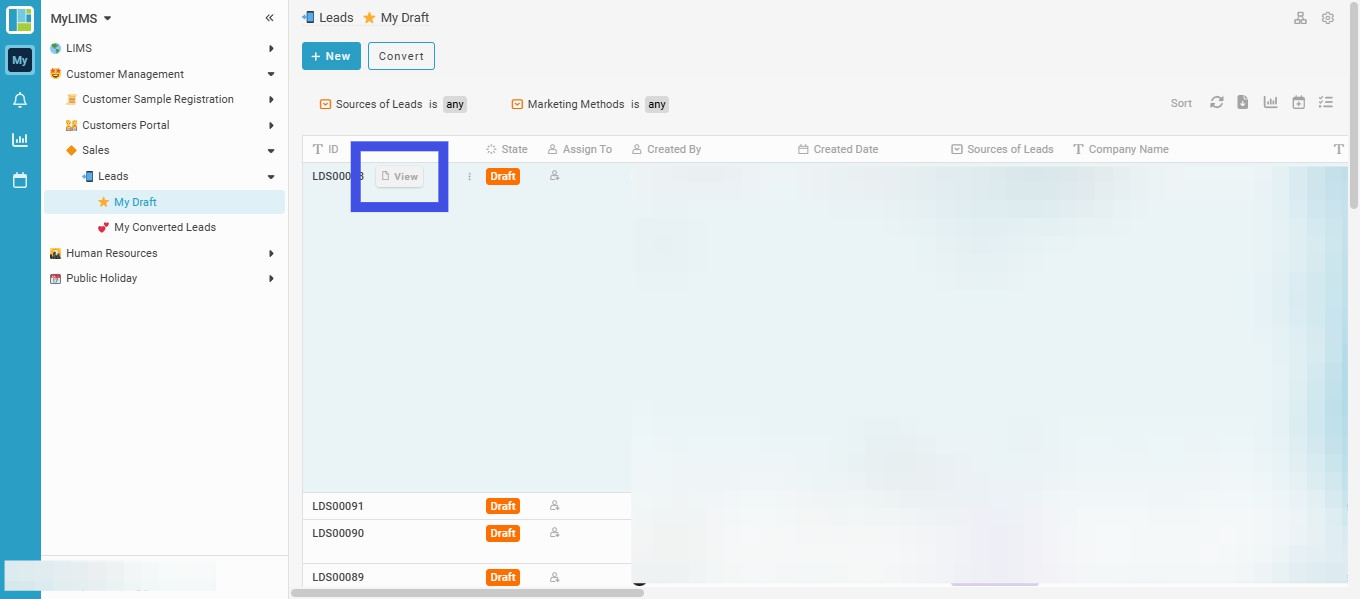Open the bar chart view icon in toolbar
Viewport: 1360px width, 599px height.
(1271, 102)
